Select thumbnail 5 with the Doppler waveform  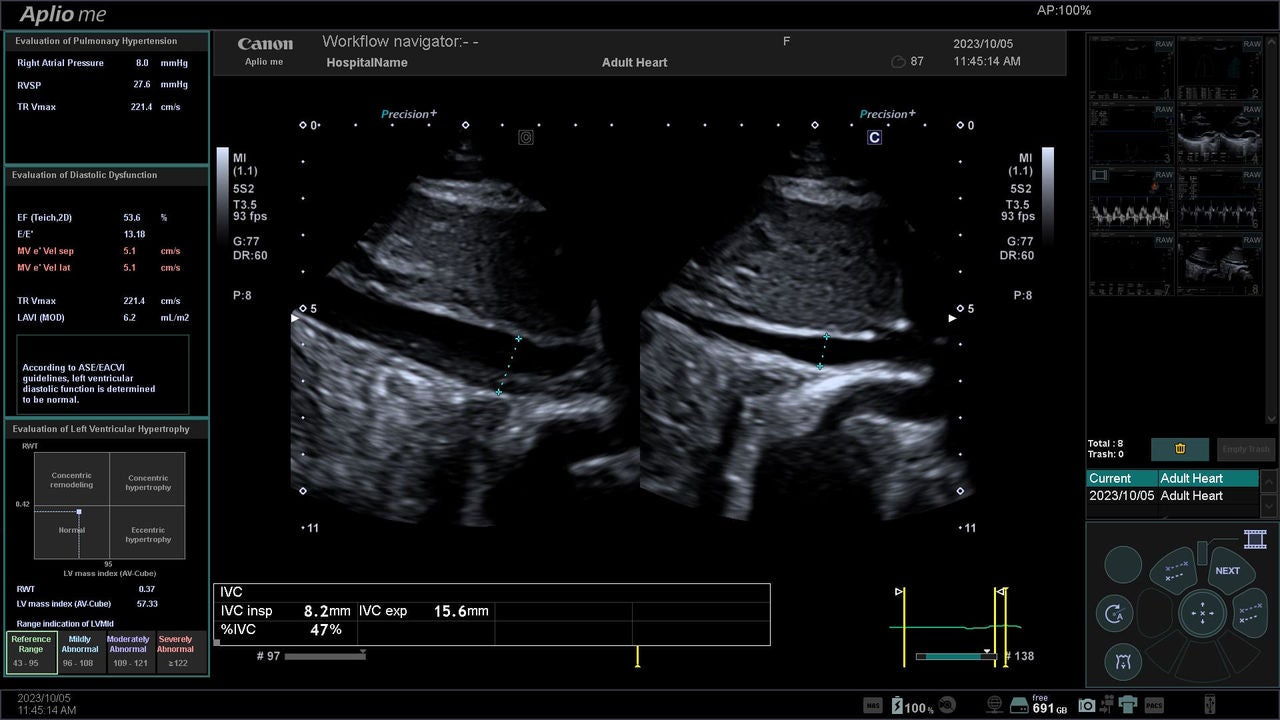pos(1130,199)
